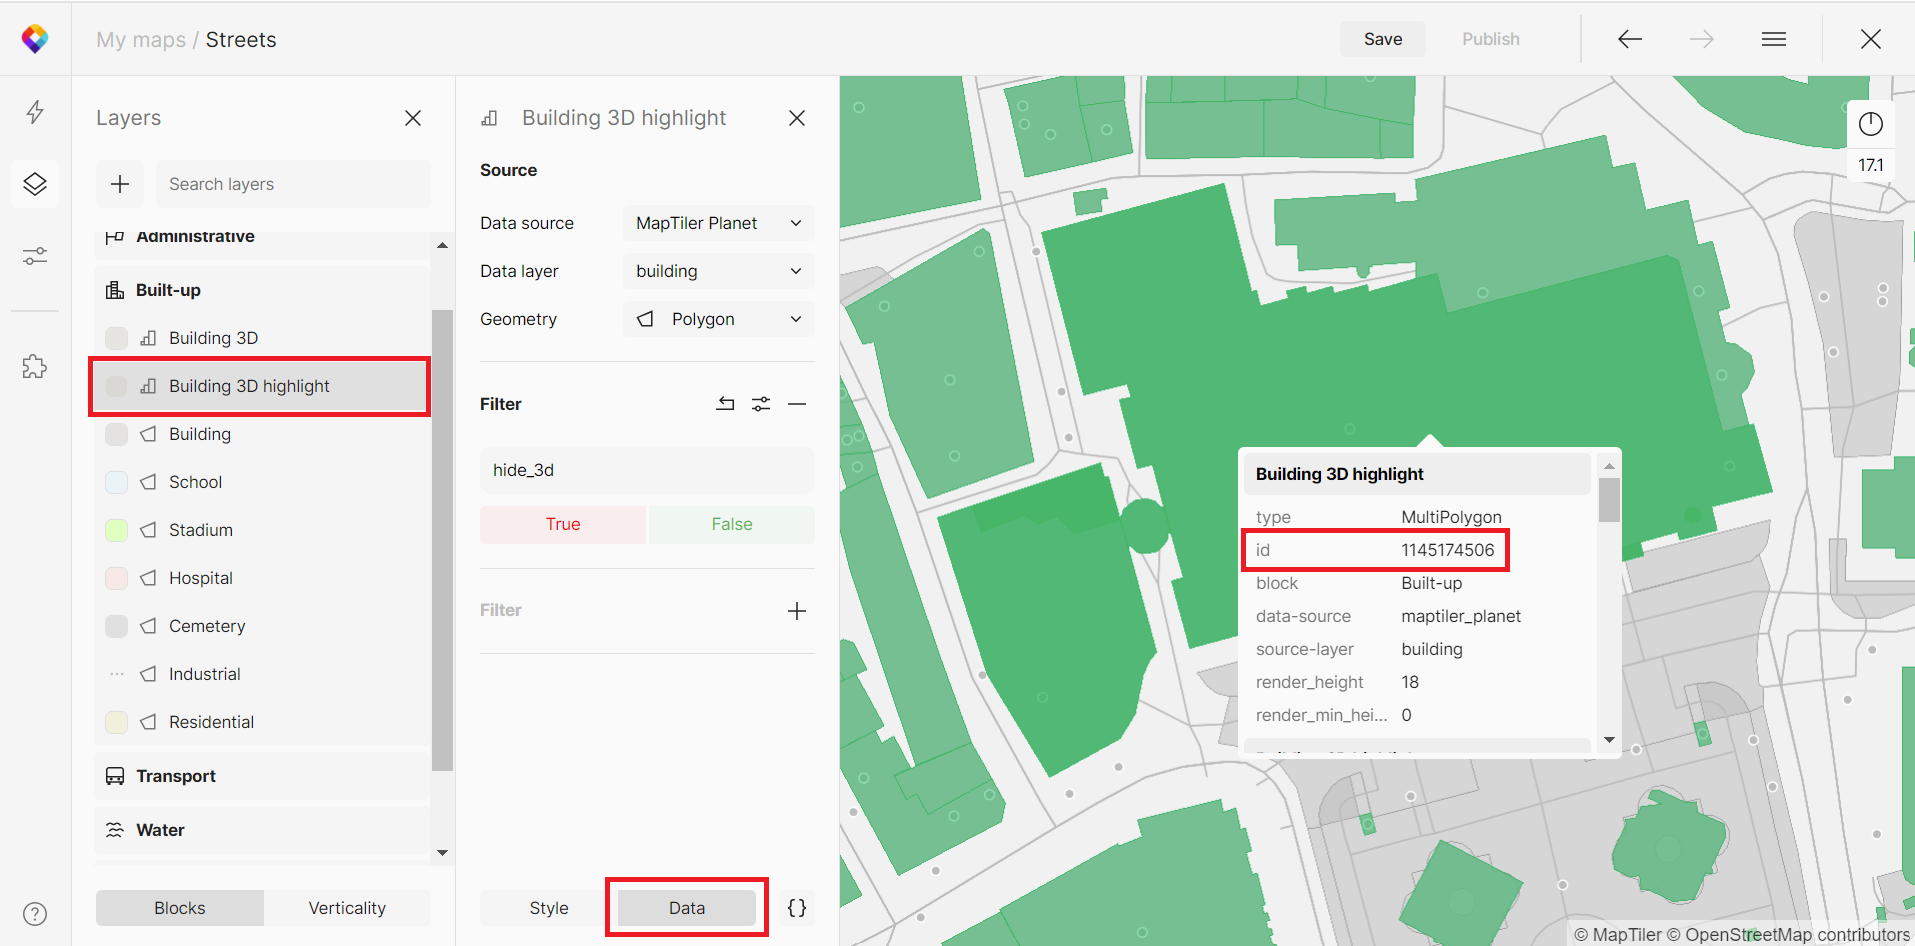
Task: Click the lightning bolt quick-actions icon
Action: 35,112
